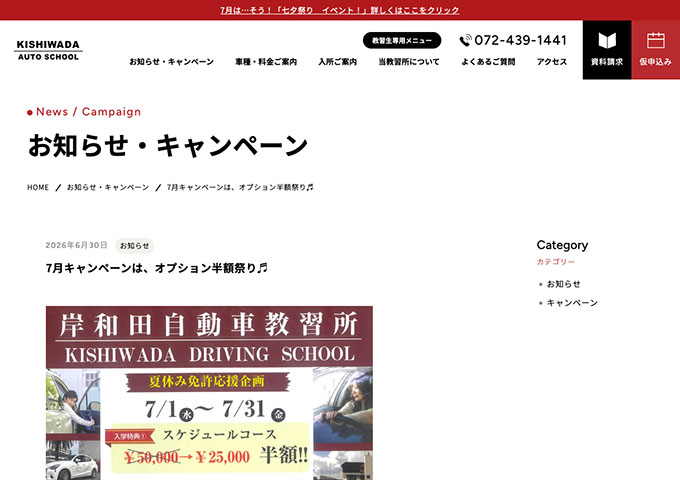
Task: Filter by お知らせ category in sidebar
Action: 563,284
